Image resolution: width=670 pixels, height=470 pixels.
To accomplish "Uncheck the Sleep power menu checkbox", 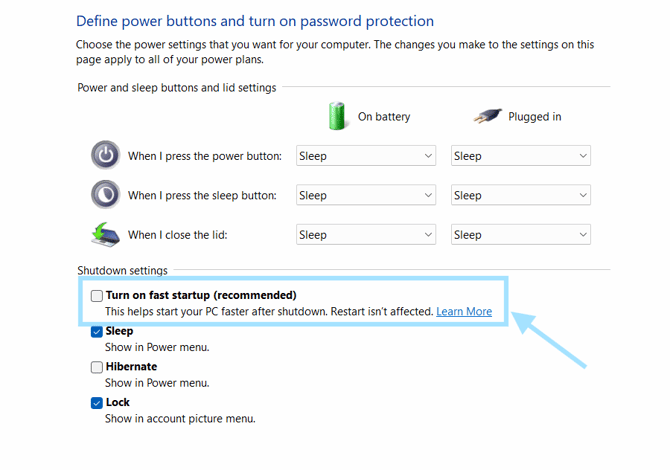I will (x=97, y=331).
